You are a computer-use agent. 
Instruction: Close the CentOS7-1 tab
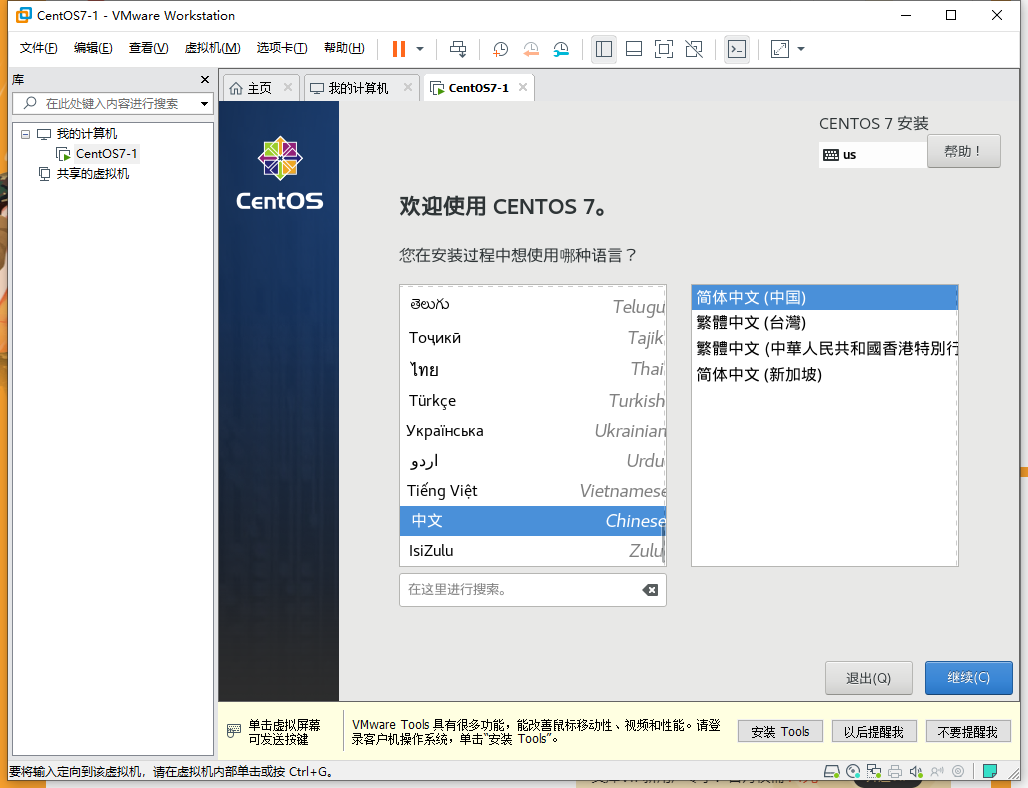click(x=523, y=87)
